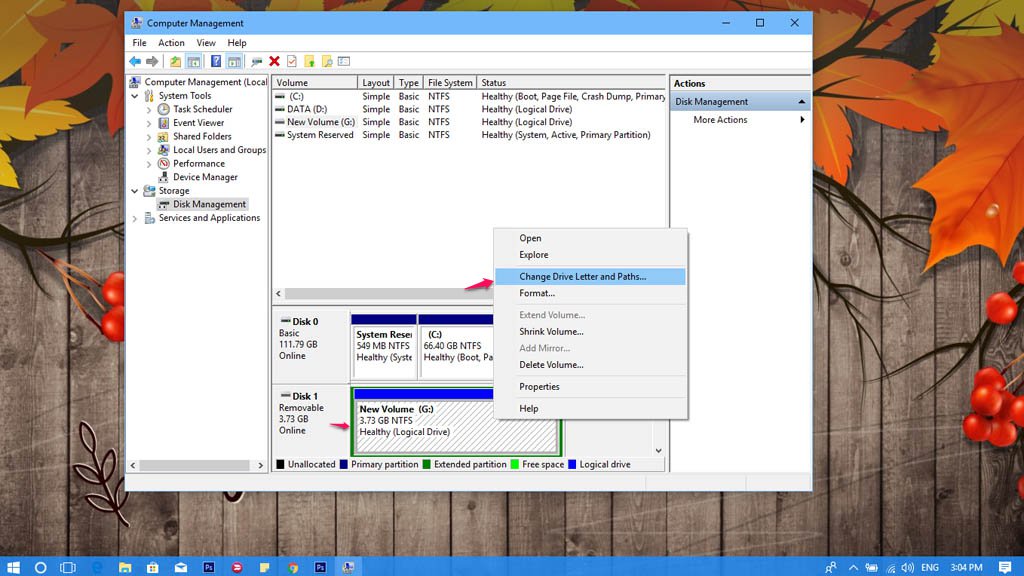Toggle the Show/Hide Console Tree icon
This screenshot has height=576, width=1024.
(193, 61)
